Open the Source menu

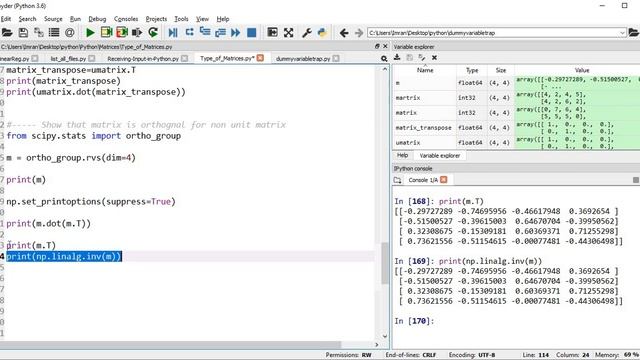53,19
